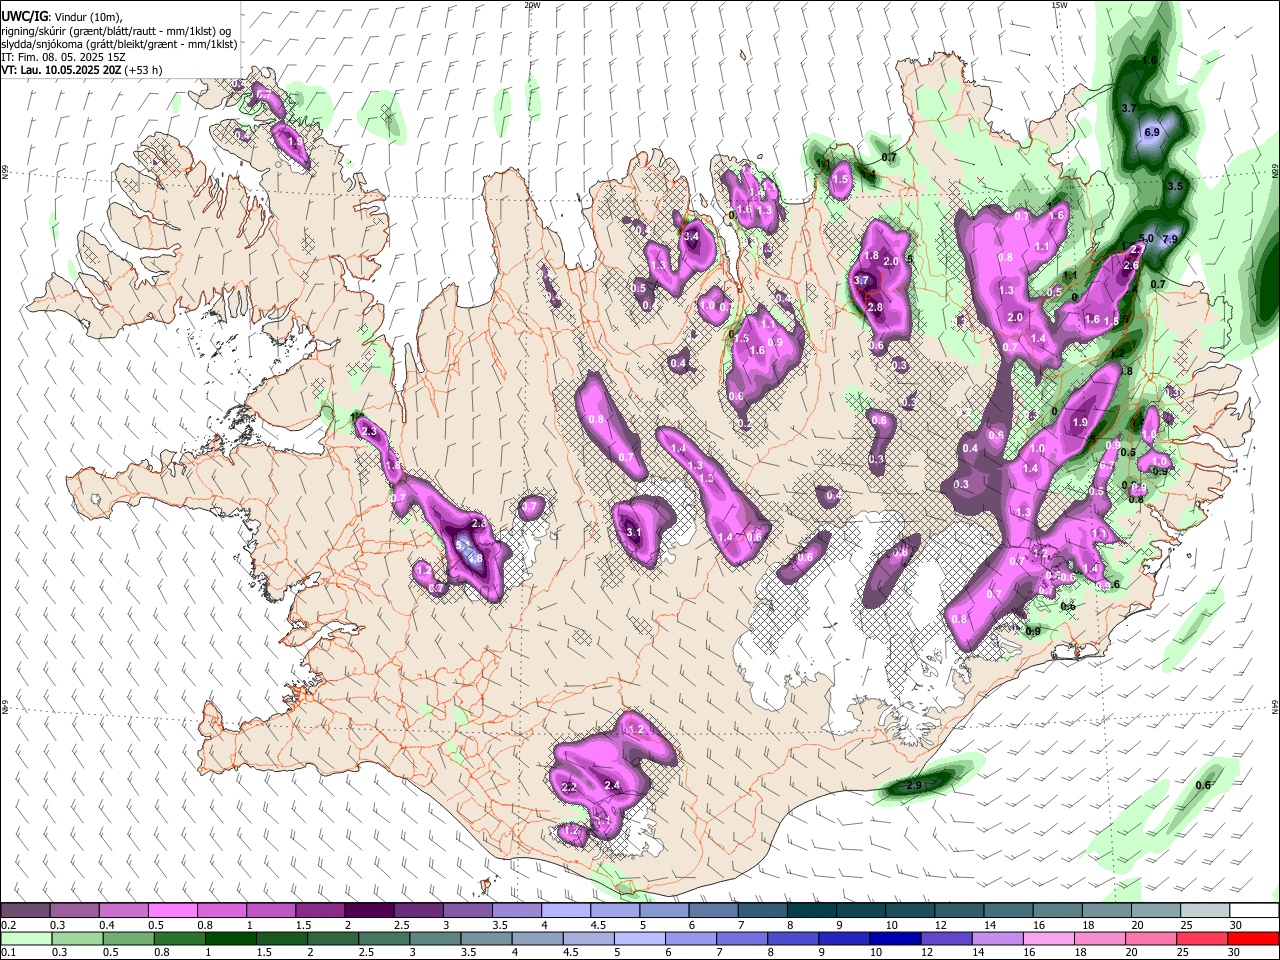Viewport: 1280px width, 960px height.
Task: Click the pale green swatch labeled 0.1
Action: point(26,938)
